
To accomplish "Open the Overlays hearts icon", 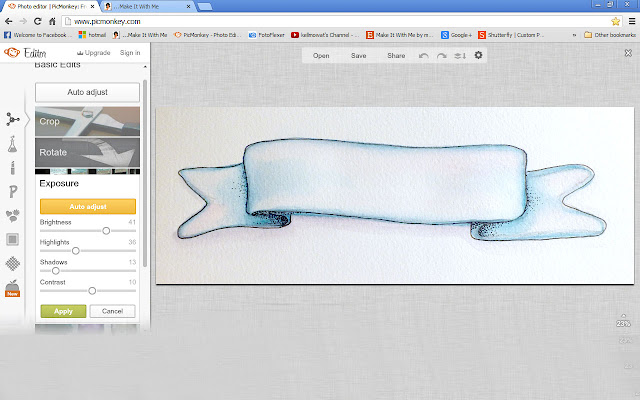I will click(x=13, y=216).
